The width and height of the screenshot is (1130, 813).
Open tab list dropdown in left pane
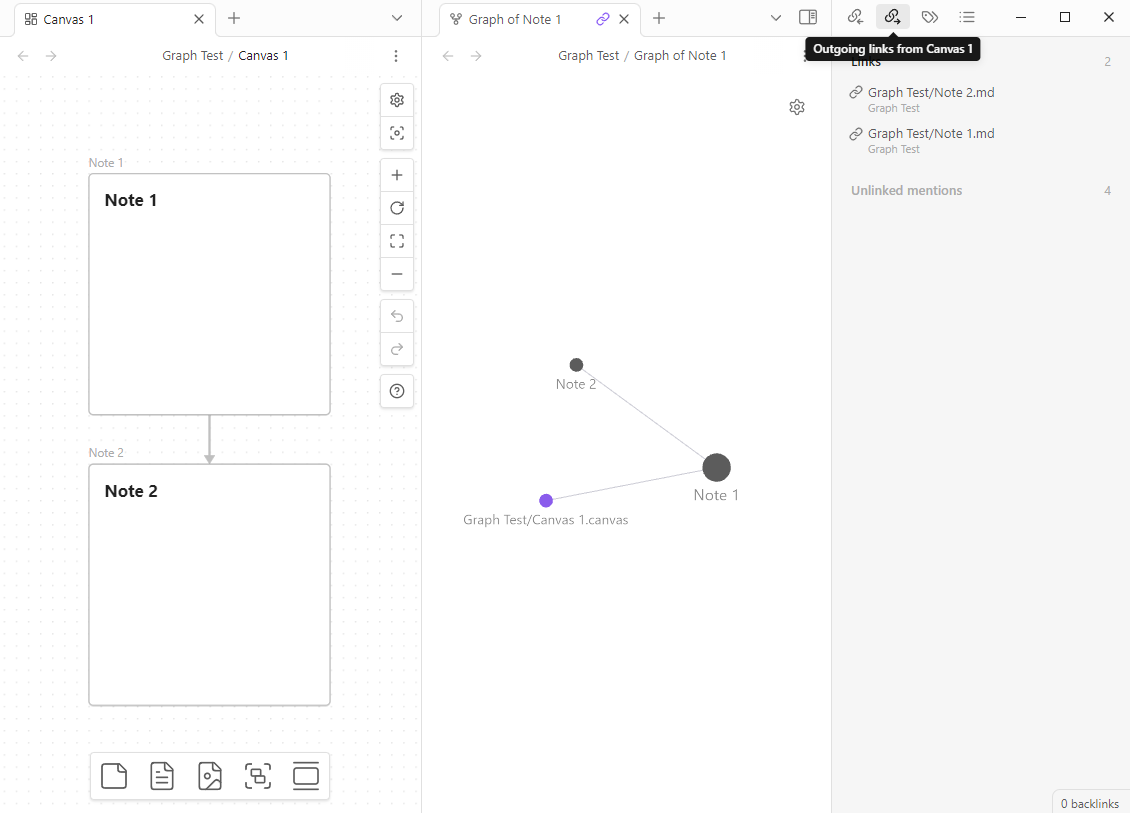click(x=397, y=18)
